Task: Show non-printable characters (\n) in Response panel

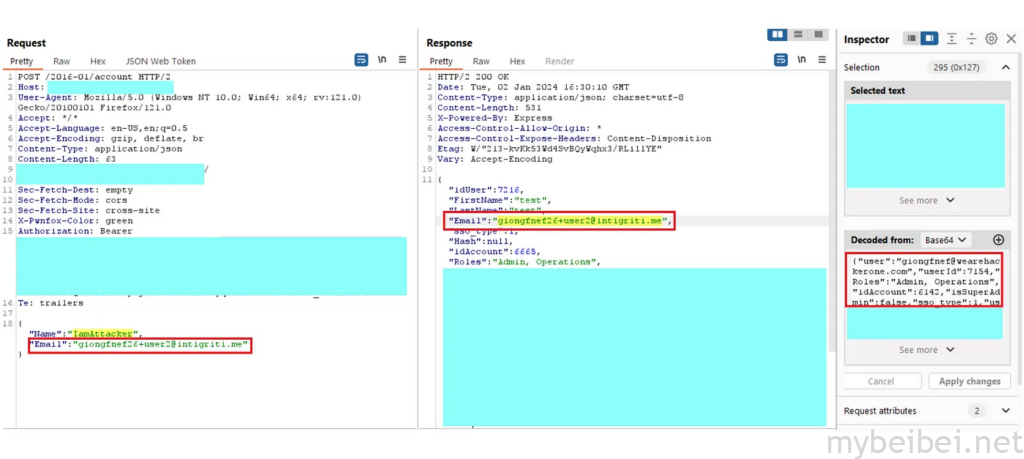Action: [x=802, y=61]
